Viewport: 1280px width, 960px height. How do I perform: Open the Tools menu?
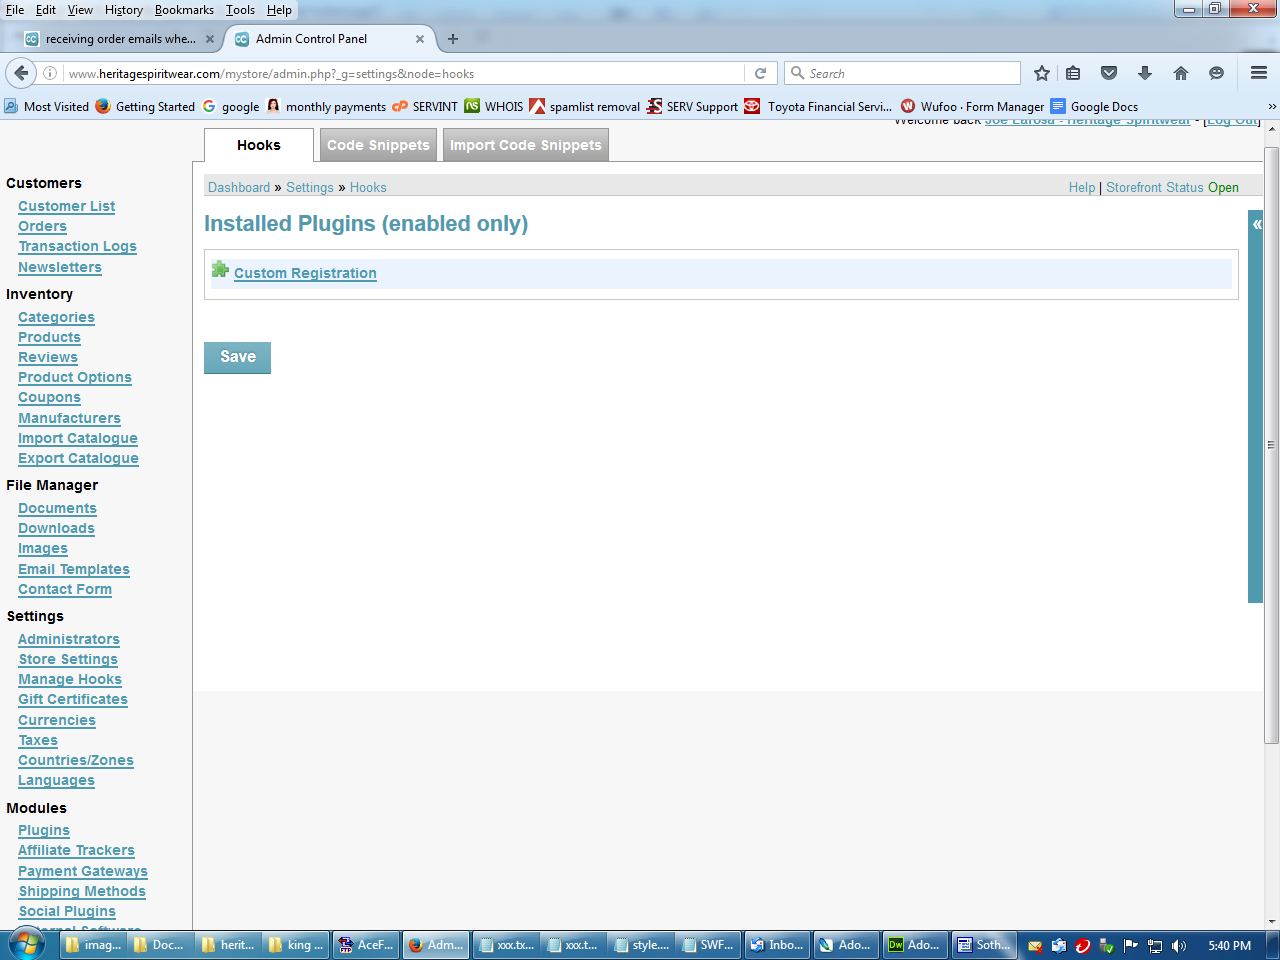[240, 10]
